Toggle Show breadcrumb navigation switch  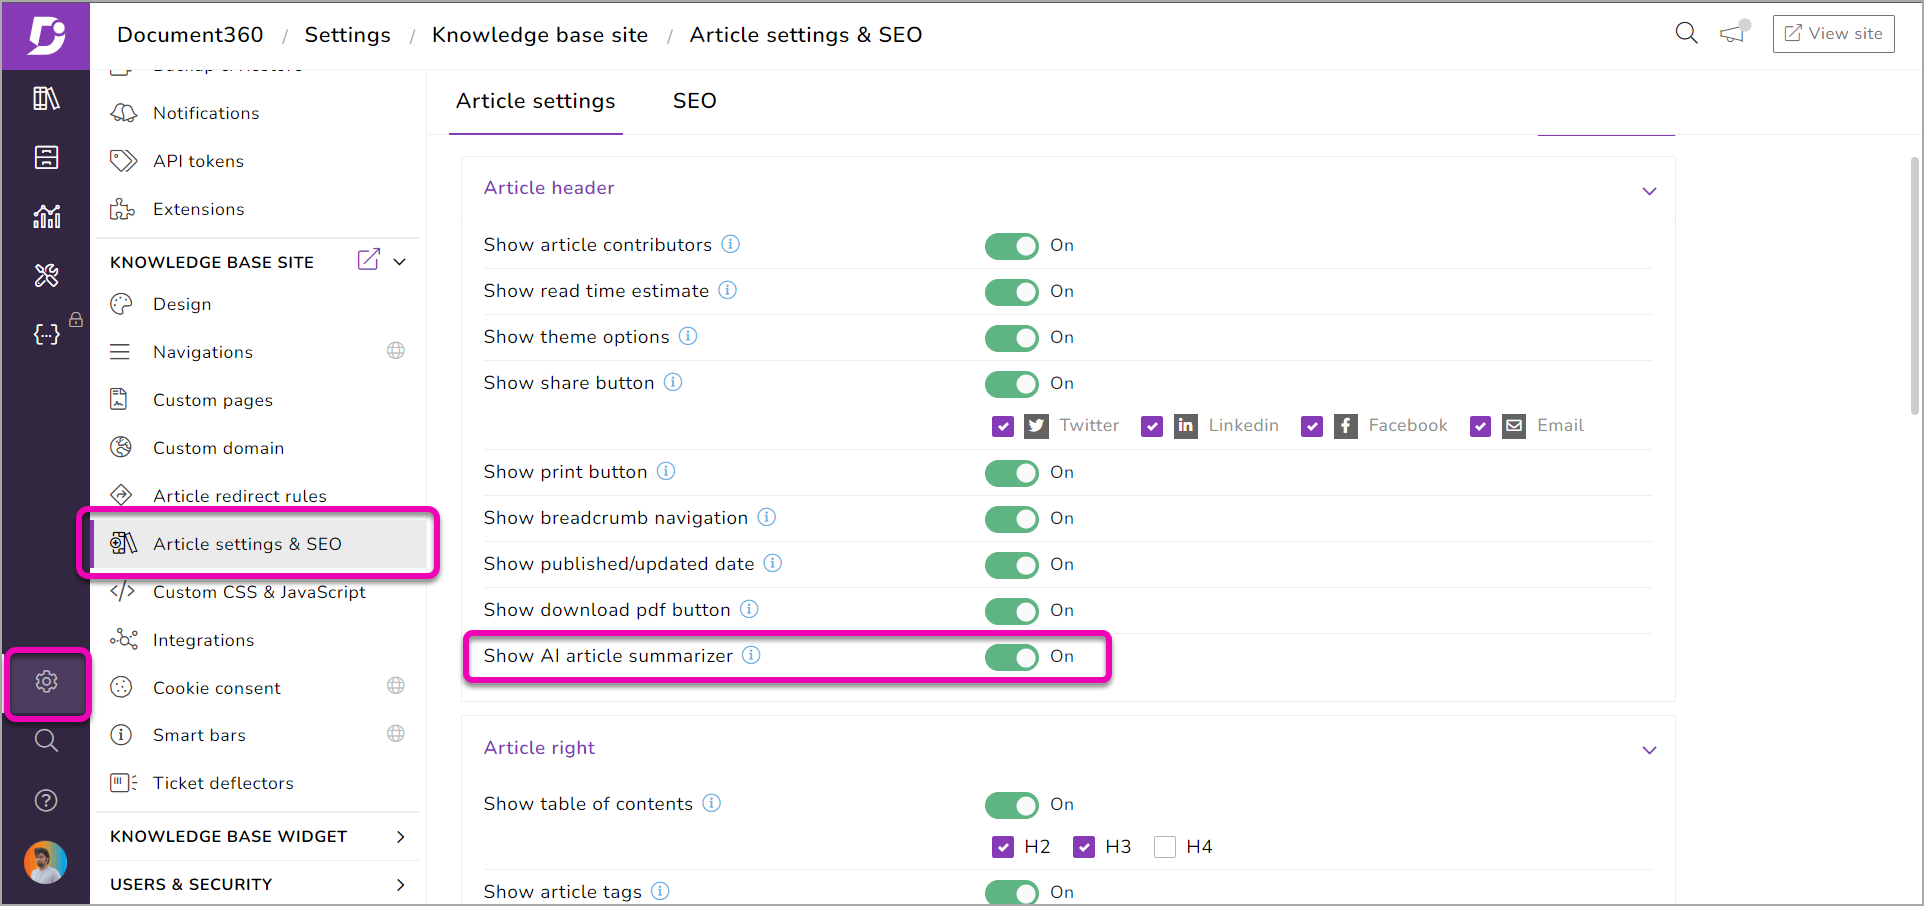point(1012,519)
